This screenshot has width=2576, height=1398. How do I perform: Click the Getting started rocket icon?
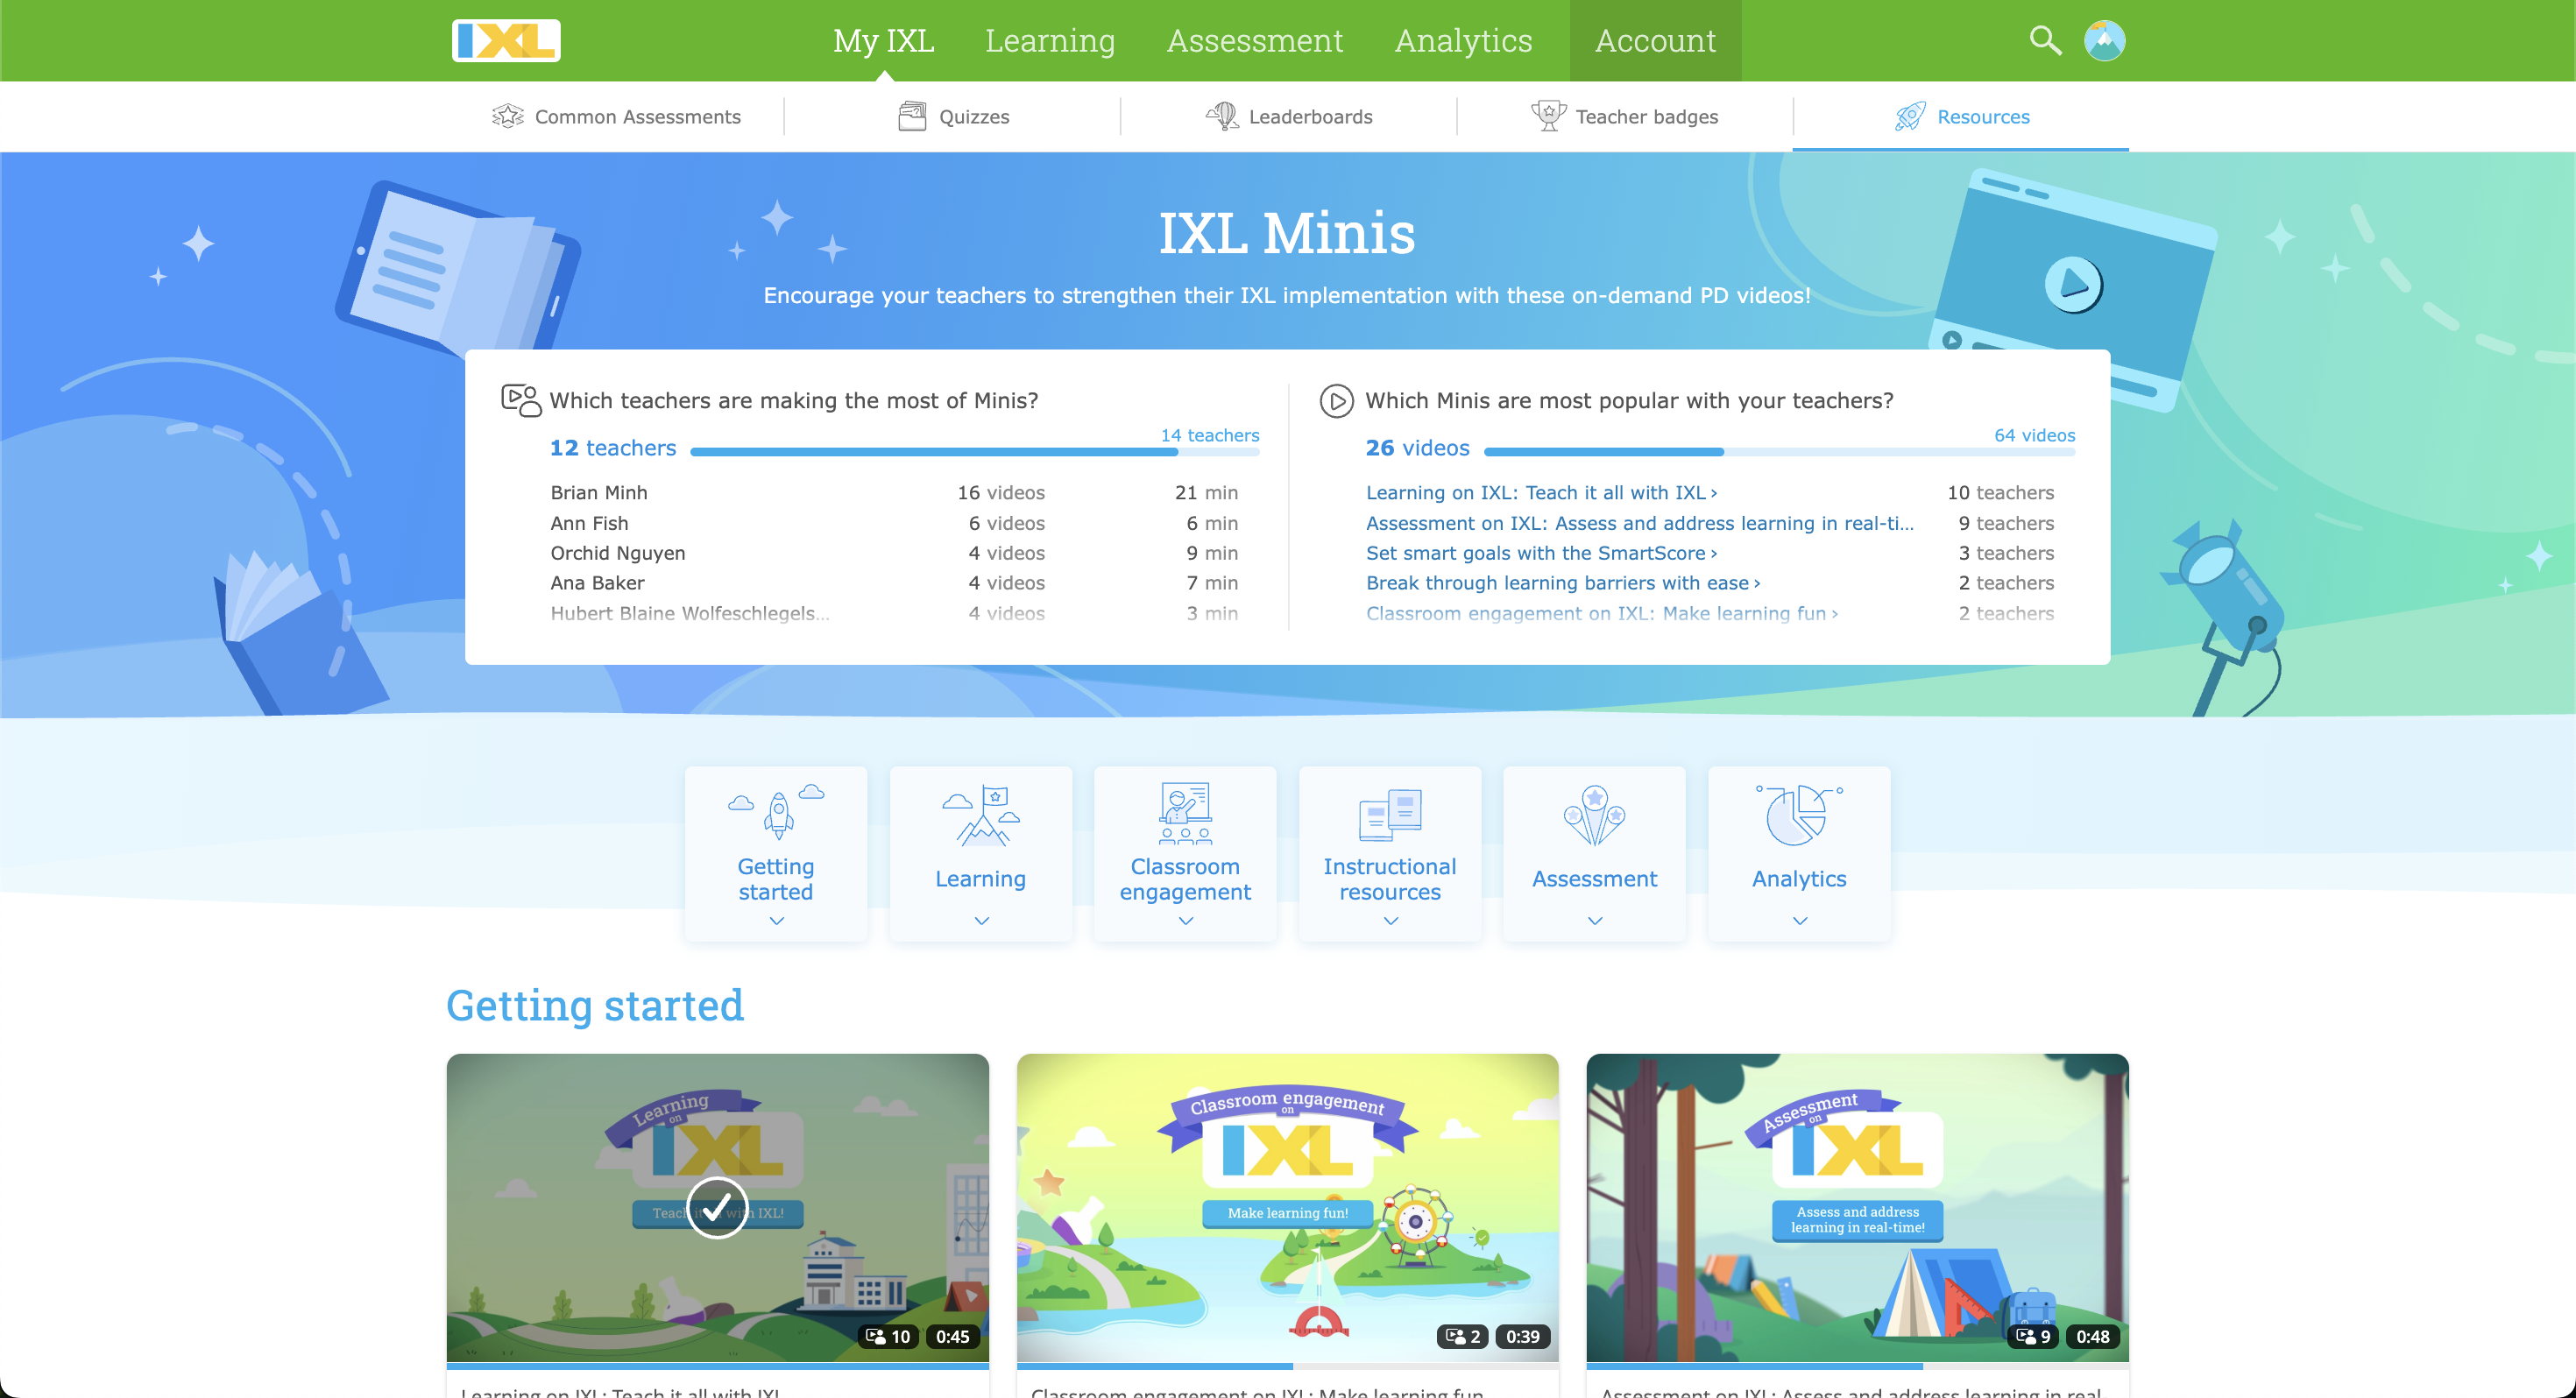[776, 811]
